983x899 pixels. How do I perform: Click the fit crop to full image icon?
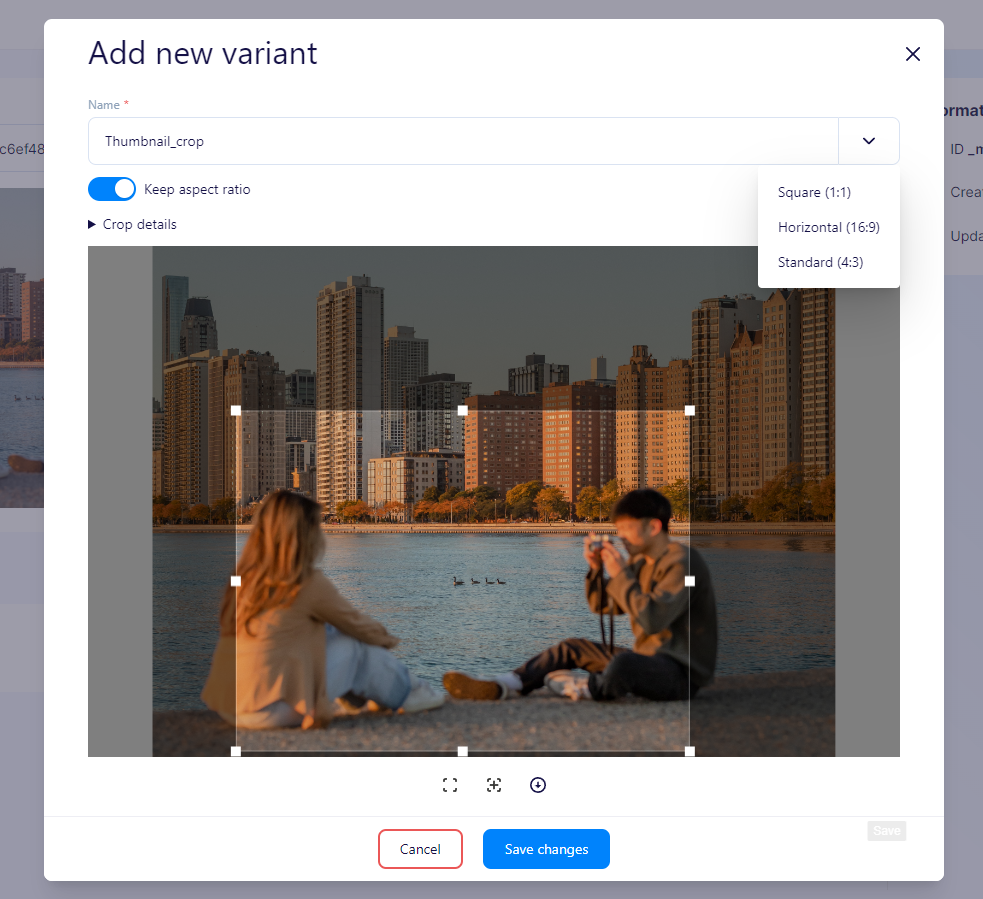coord(449,785)
